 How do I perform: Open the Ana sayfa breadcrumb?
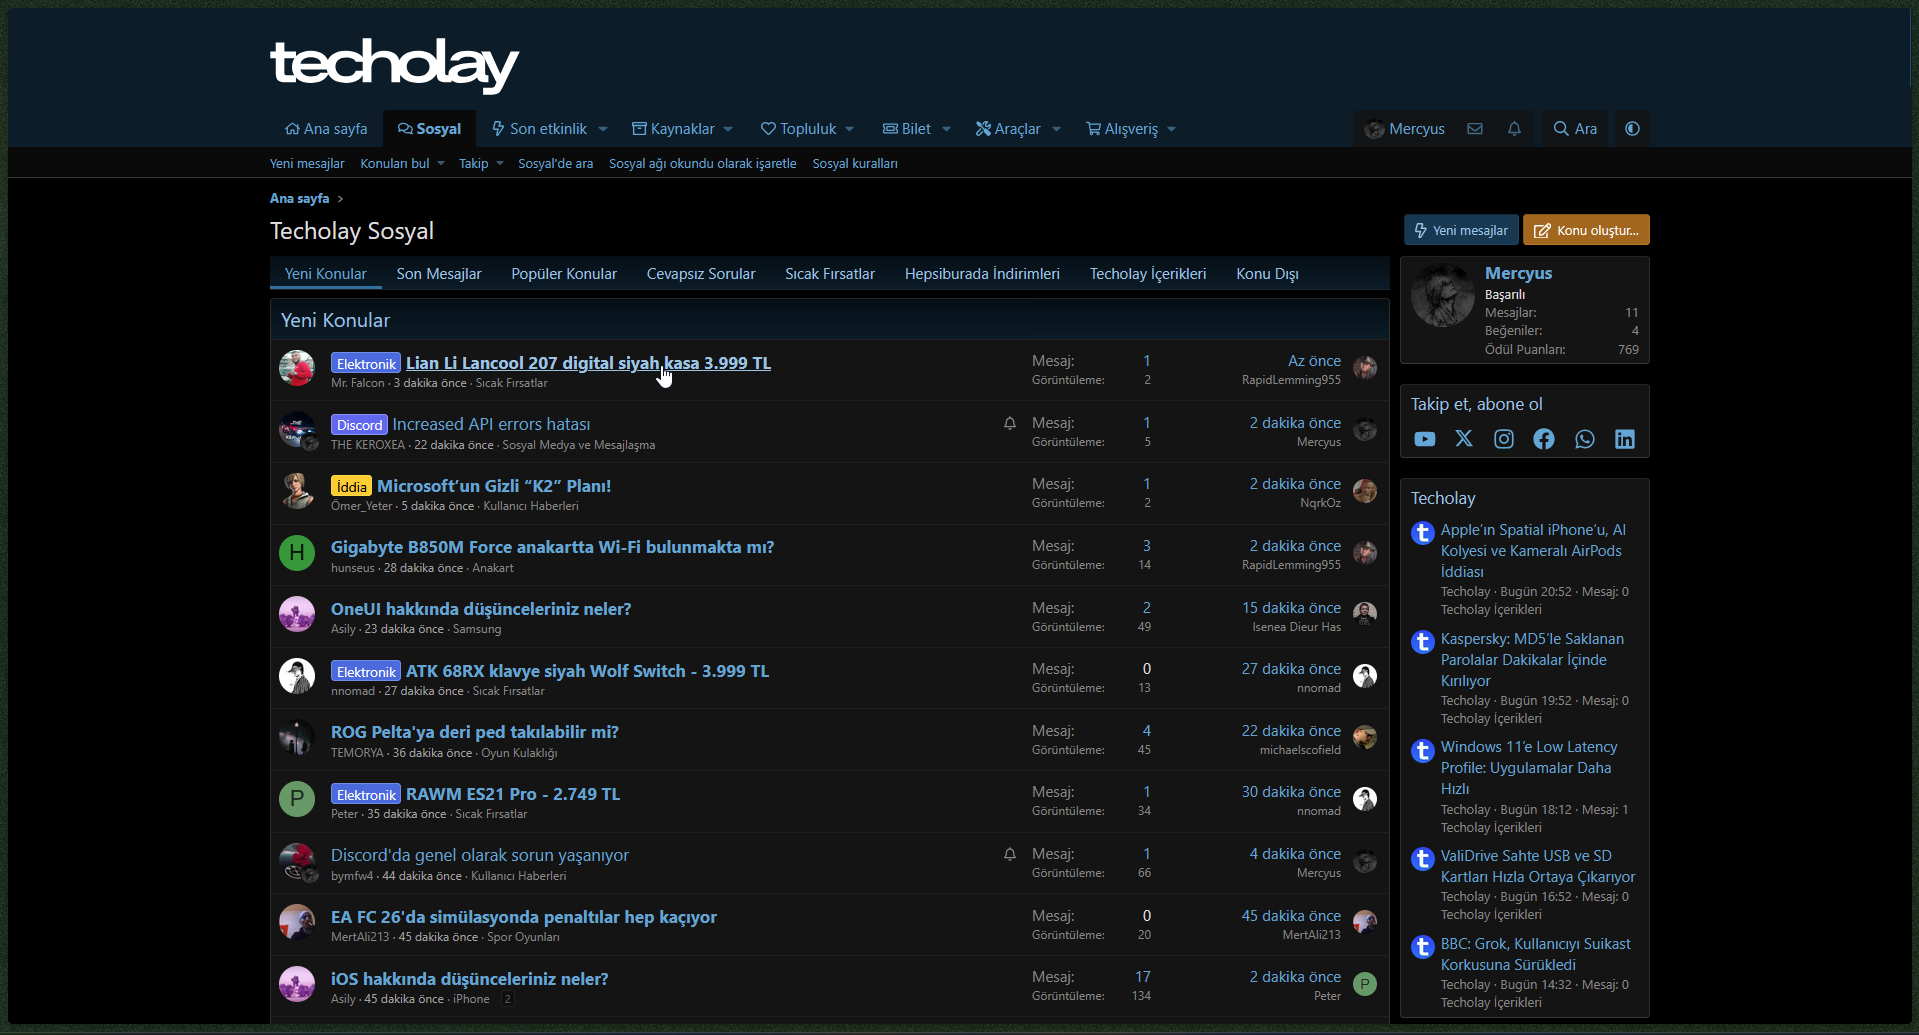tap(299, 199)
